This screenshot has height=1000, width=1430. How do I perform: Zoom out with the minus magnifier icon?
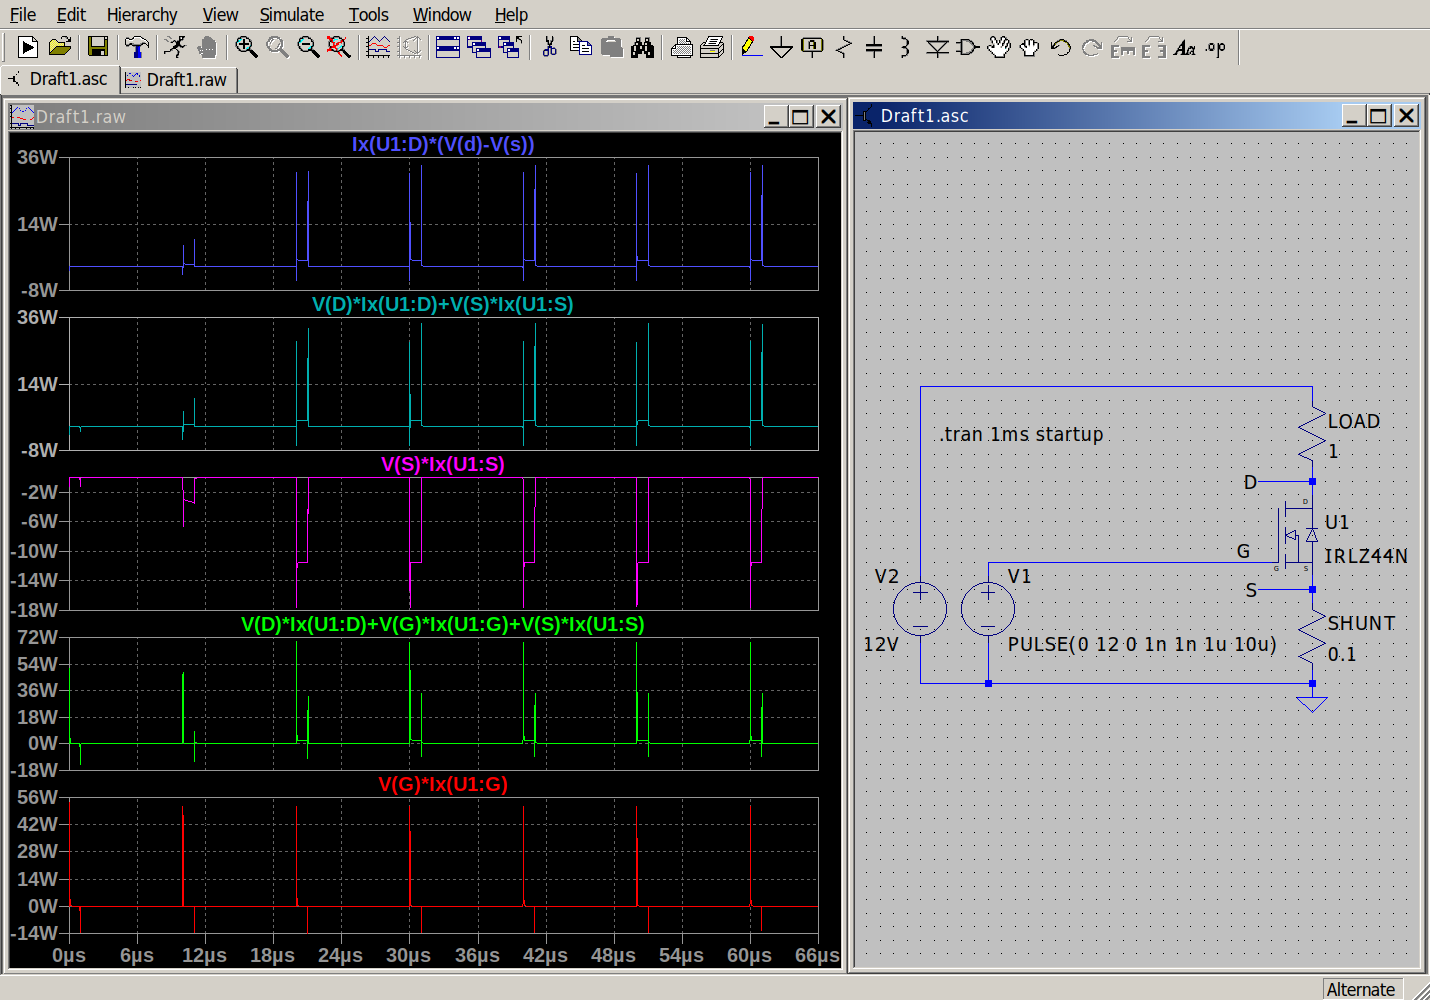[308, 47]
